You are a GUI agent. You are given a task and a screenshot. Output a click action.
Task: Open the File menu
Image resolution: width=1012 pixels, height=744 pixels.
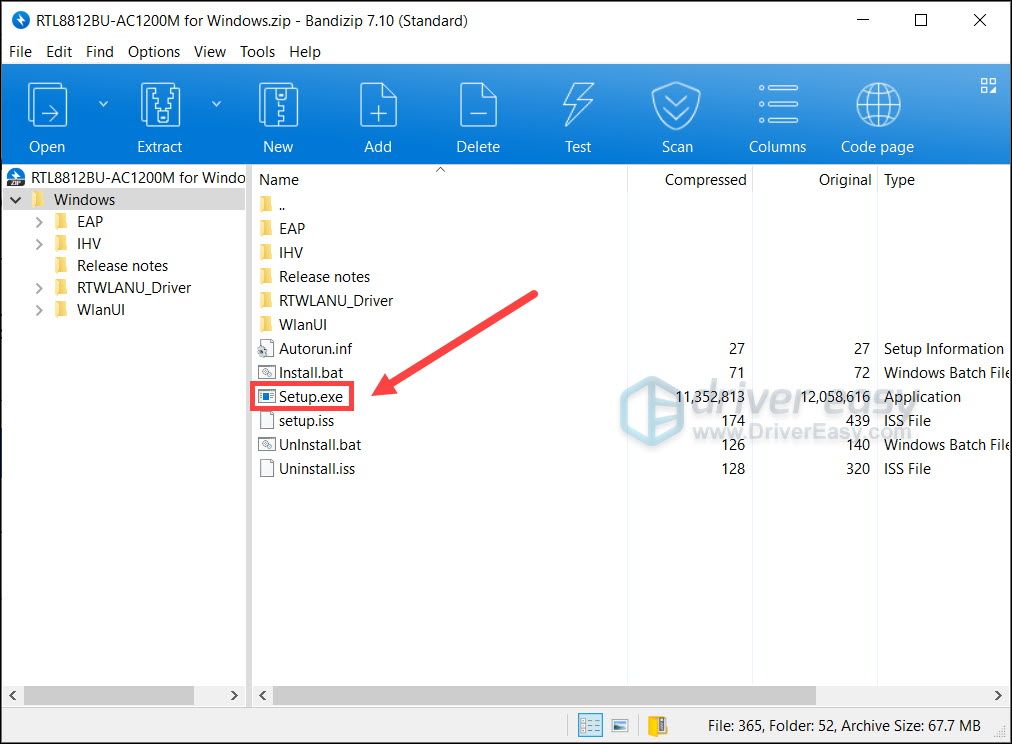pyautogui.click(x=20, y=52)
